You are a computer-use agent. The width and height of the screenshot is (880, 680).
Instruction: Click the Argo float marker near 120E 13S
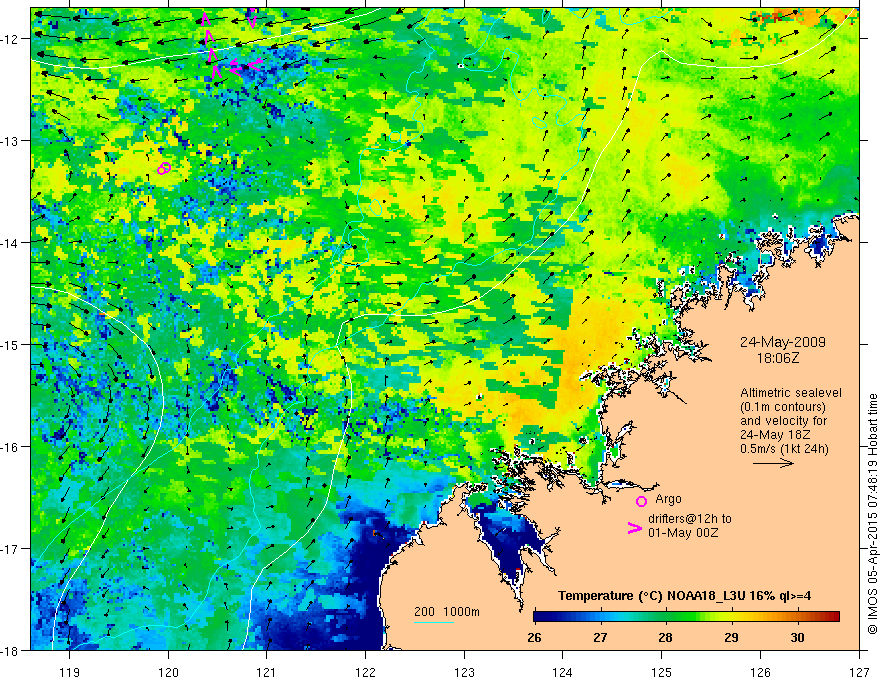[163, 168]
